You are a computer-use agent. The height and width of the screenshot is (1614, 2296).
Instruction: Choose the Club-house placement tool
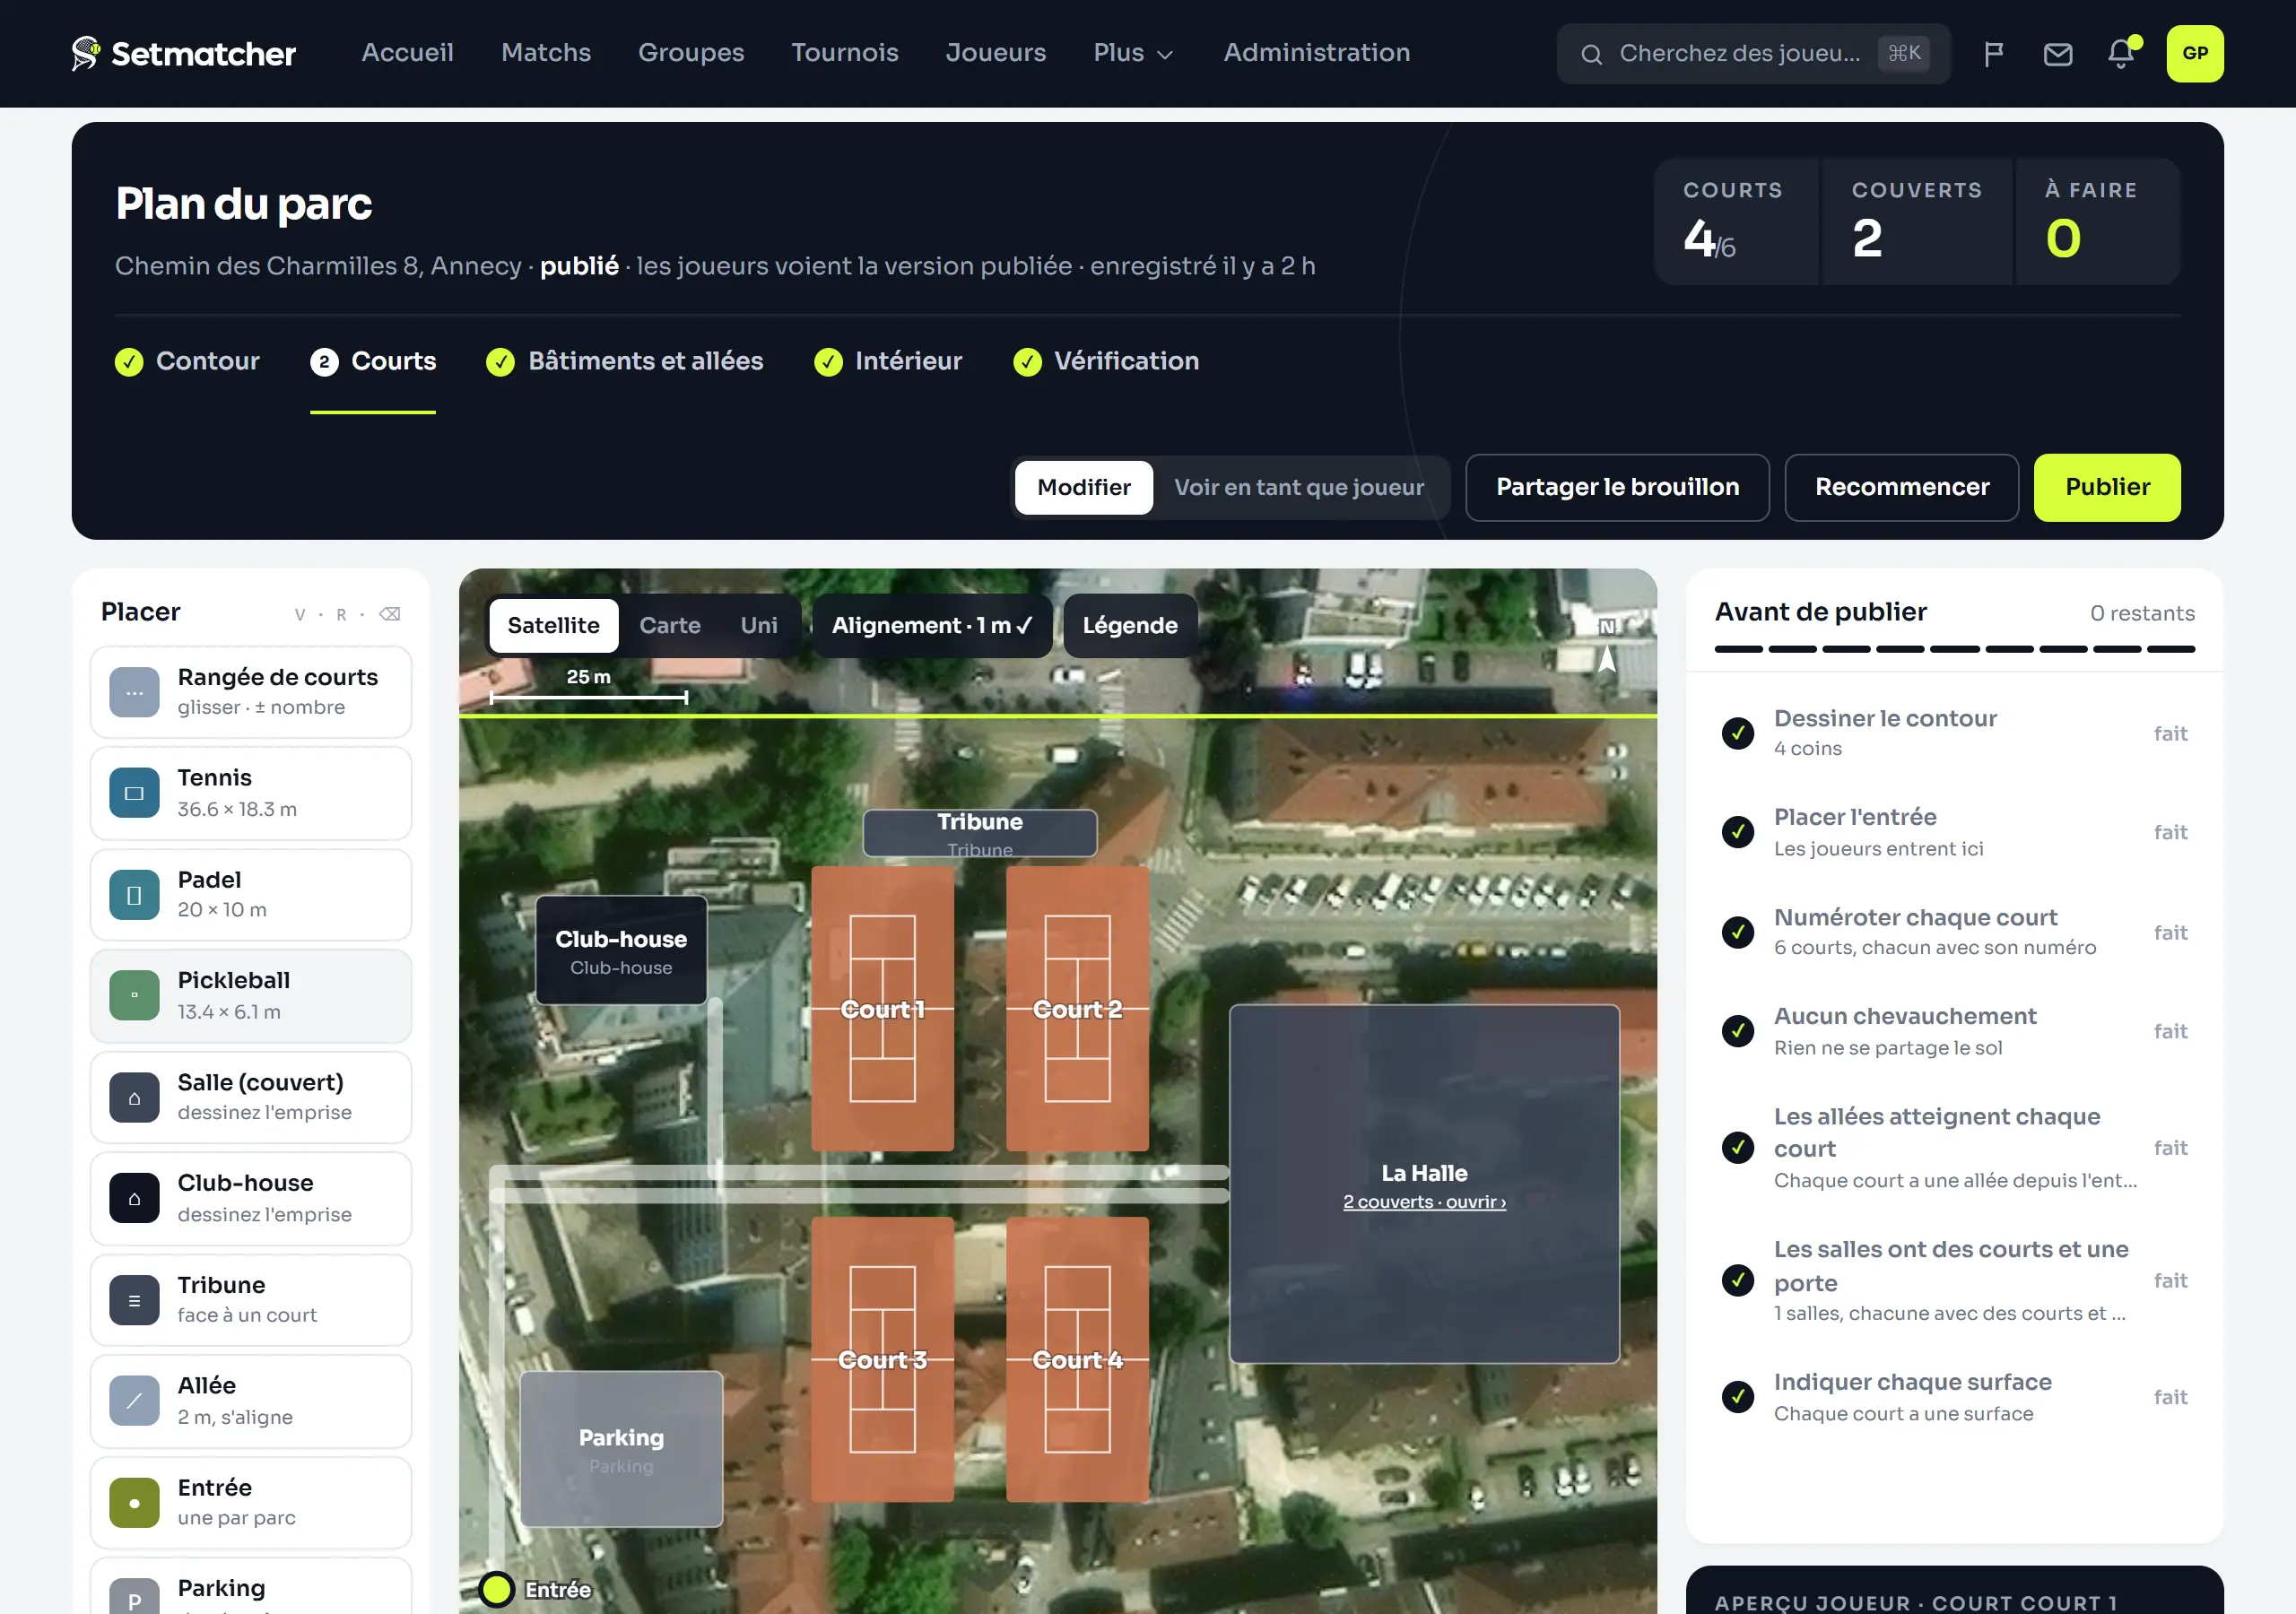click(x=251, y=1198)
